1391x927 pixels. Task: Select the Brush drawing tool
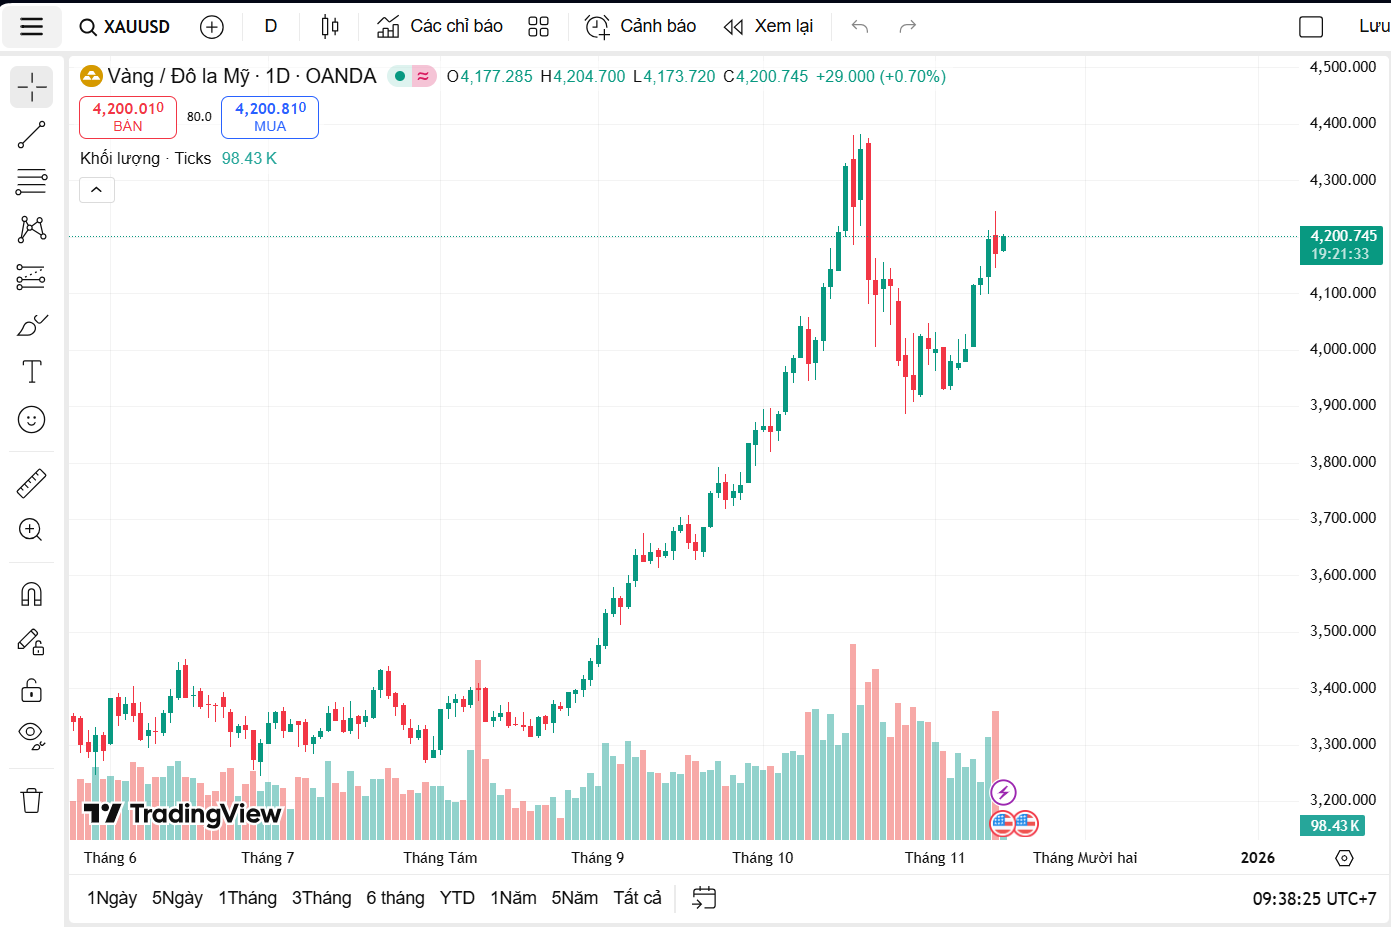click(31, 324)
